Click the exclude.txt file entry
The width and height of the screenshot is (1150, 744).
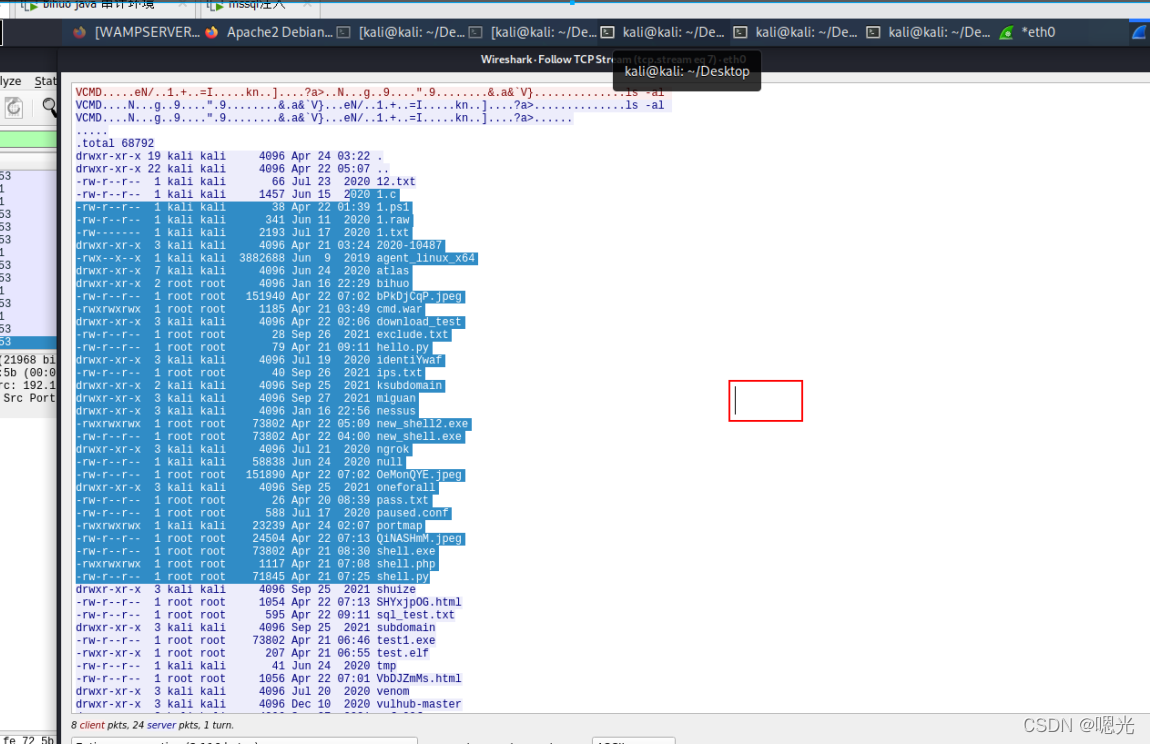(413, 335)
